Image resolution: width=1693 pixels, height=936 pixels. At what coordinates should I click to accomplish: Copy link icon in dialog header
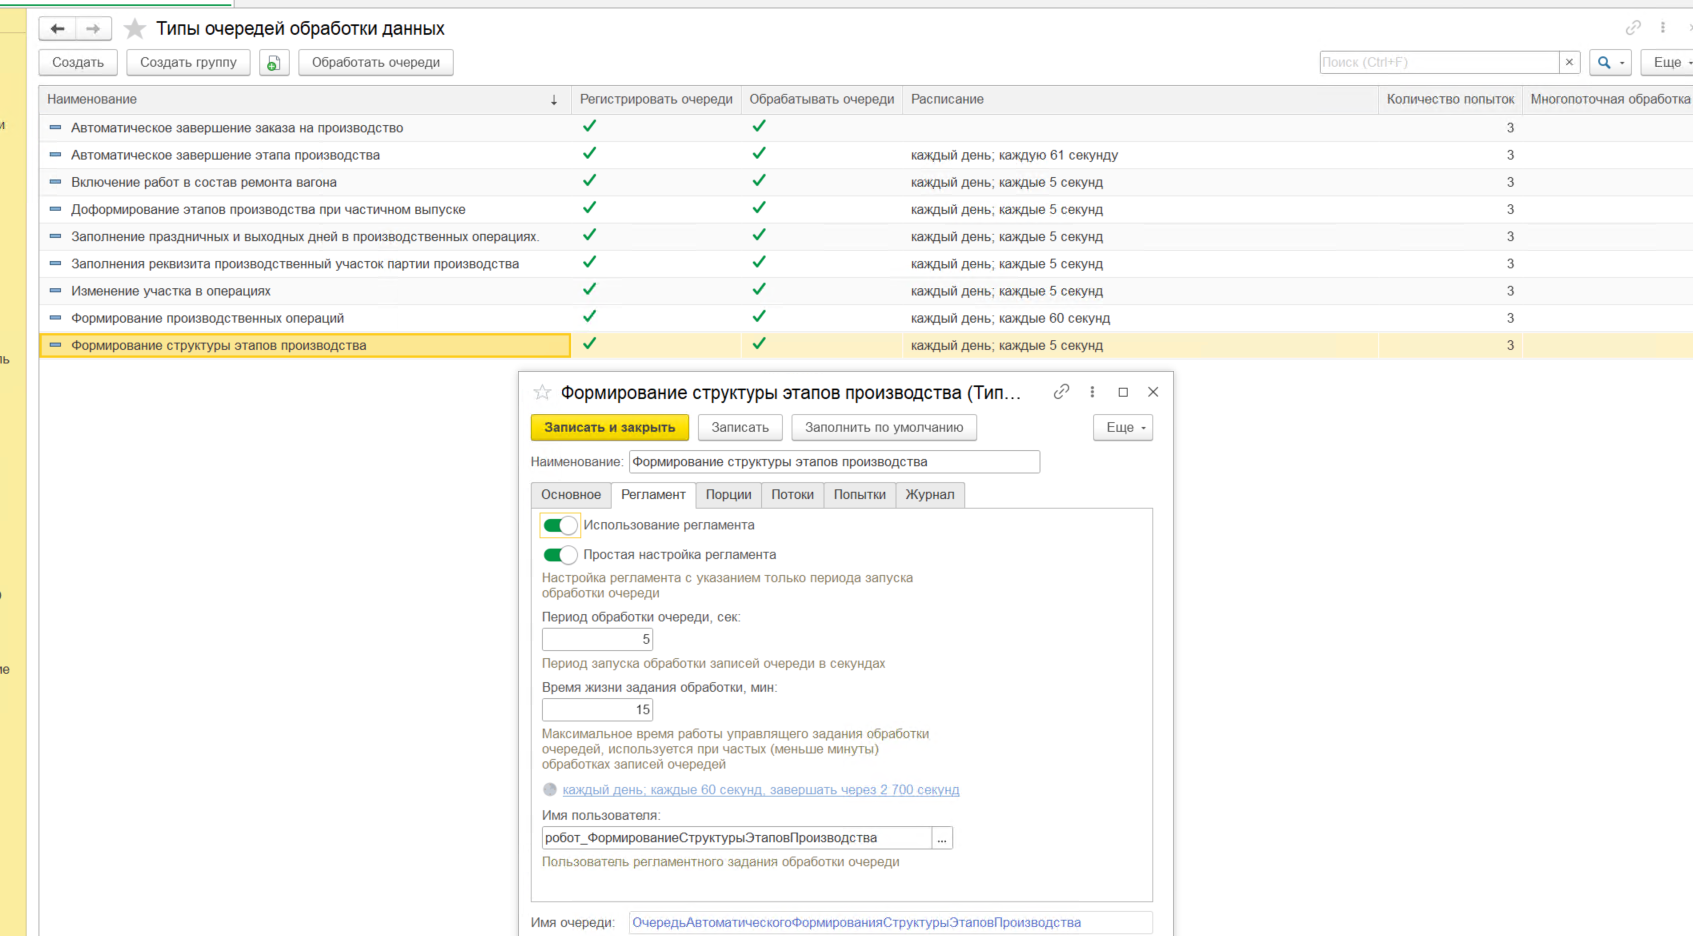point(1061,392)
